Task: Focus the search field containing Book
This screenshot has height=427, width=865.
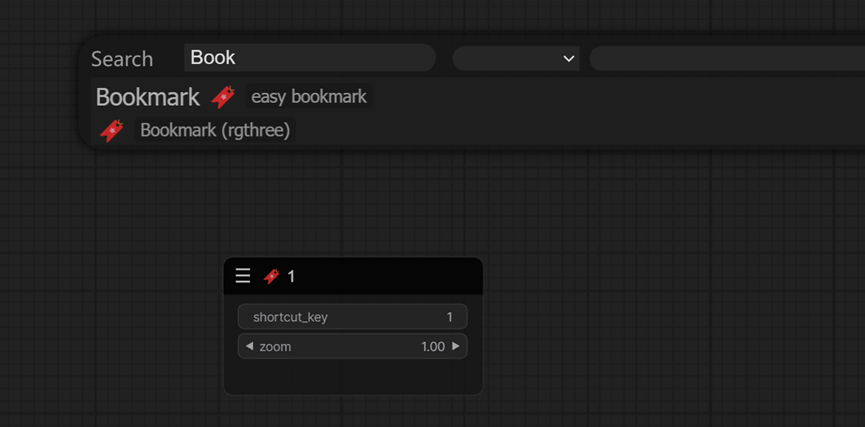Action: tap(309, 58)
